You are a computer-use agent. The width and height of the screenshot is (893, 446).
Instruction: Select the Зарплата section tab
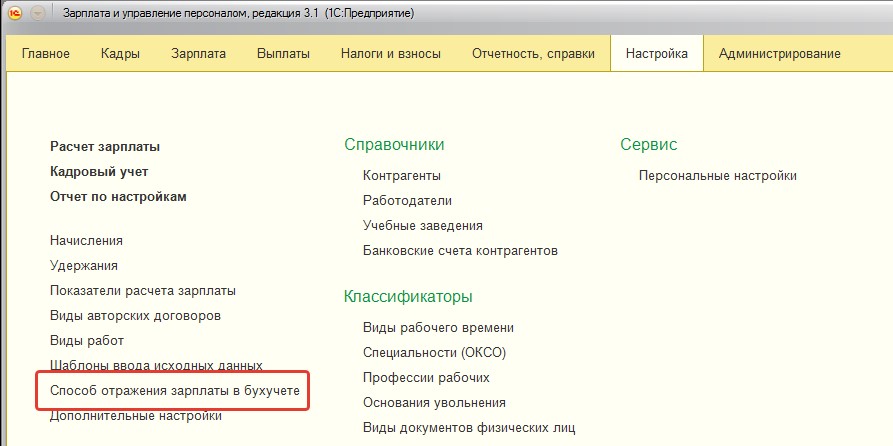click(x=198, y=54)
